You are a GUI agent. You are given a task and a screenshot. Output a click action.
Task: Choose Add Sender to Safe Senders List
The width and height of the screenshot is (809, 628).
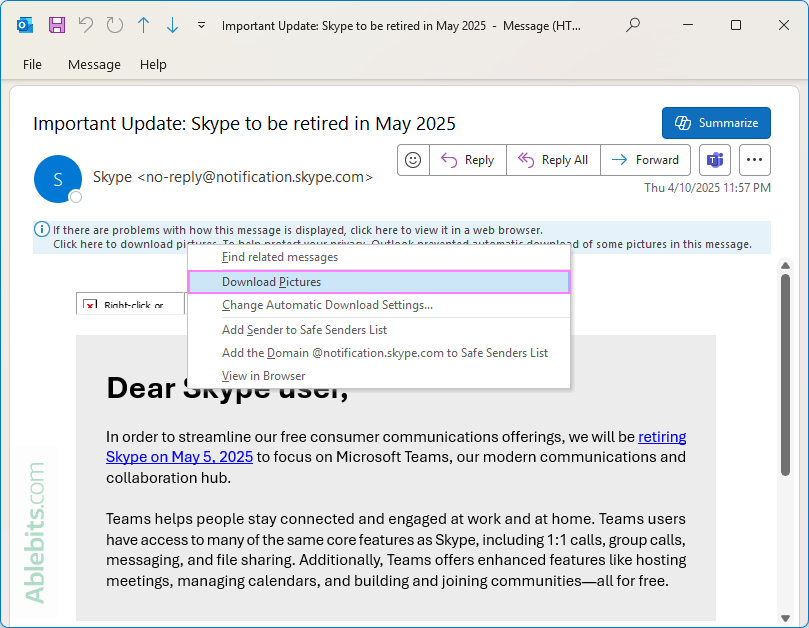[x=379, y=330]
